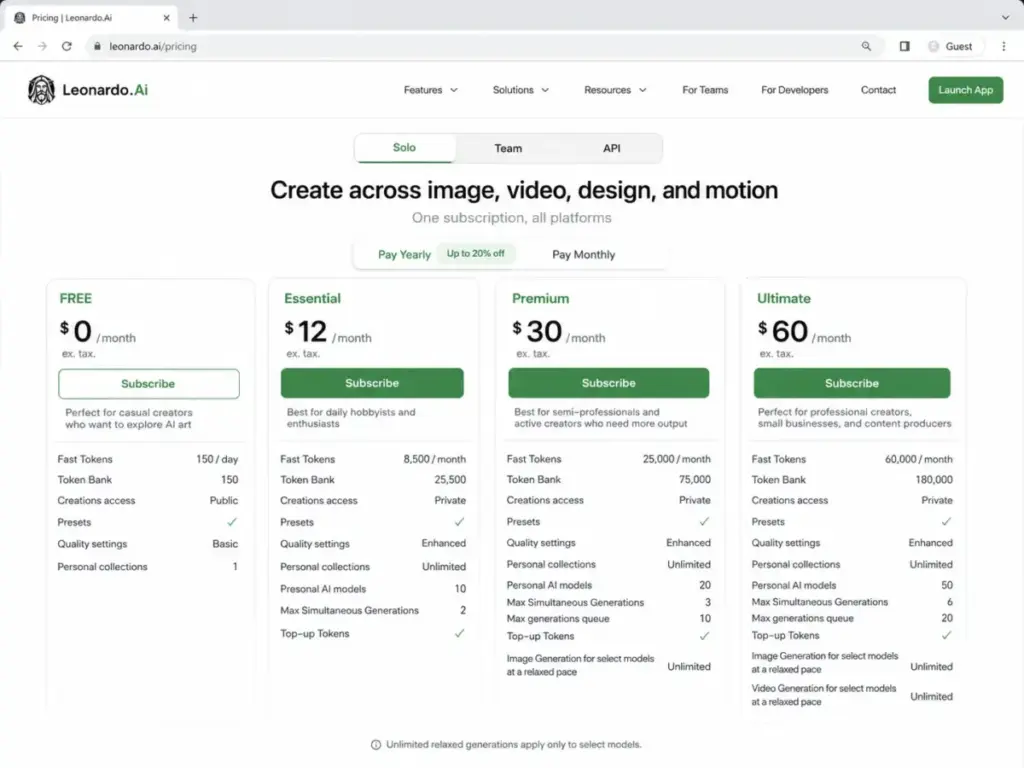Click the $60 /month Ultimate price
Screen dimensions: 1024x768
[804, 332]
